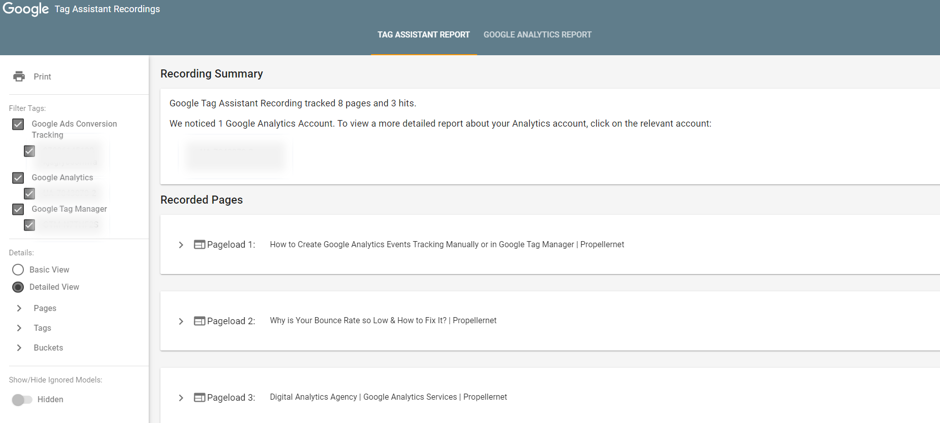Click the Print label

point(43,77)
